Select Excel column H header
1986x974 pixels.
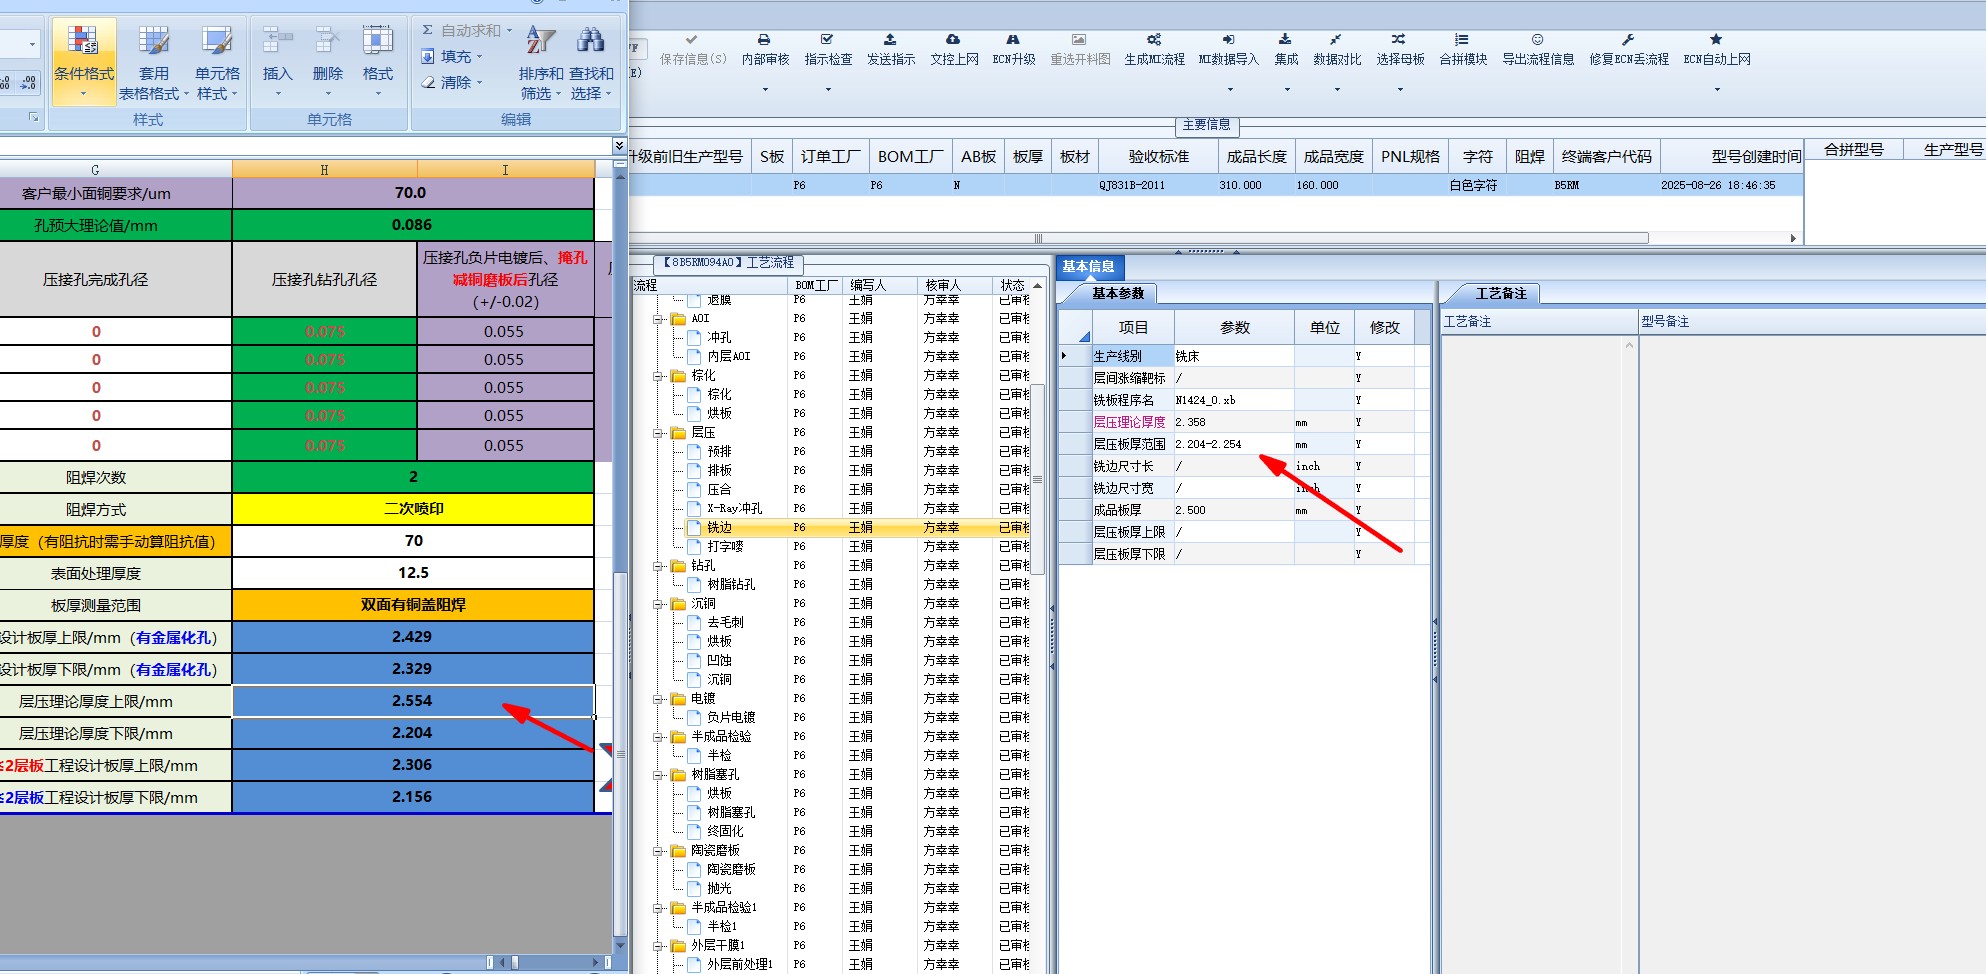point(324,169)
